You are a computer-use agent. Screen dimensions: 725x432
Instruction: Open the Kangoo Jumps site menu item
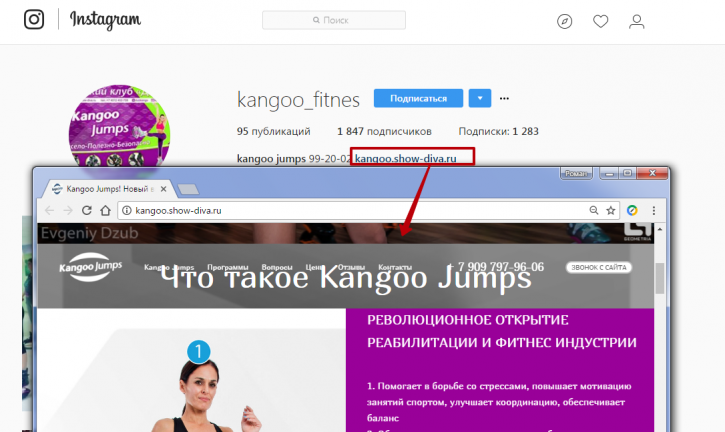tap(169, 267)
